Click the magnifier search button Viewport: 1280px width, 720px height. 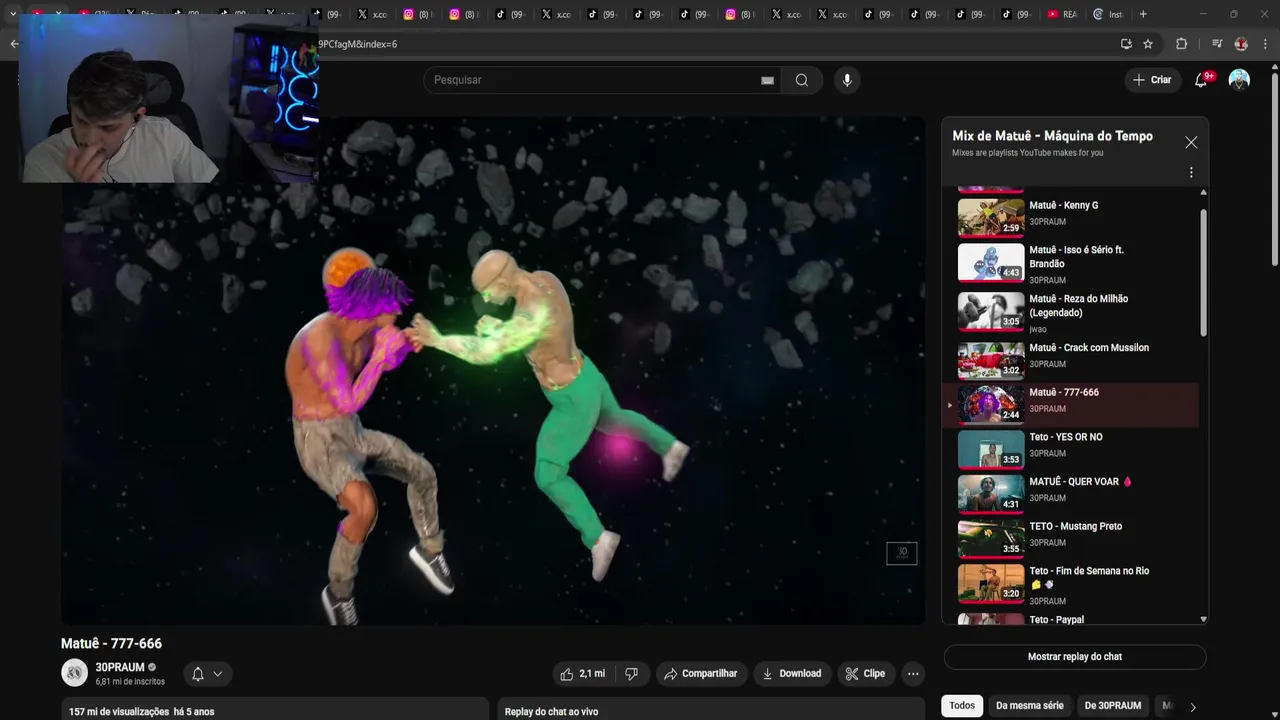point(801,80)
